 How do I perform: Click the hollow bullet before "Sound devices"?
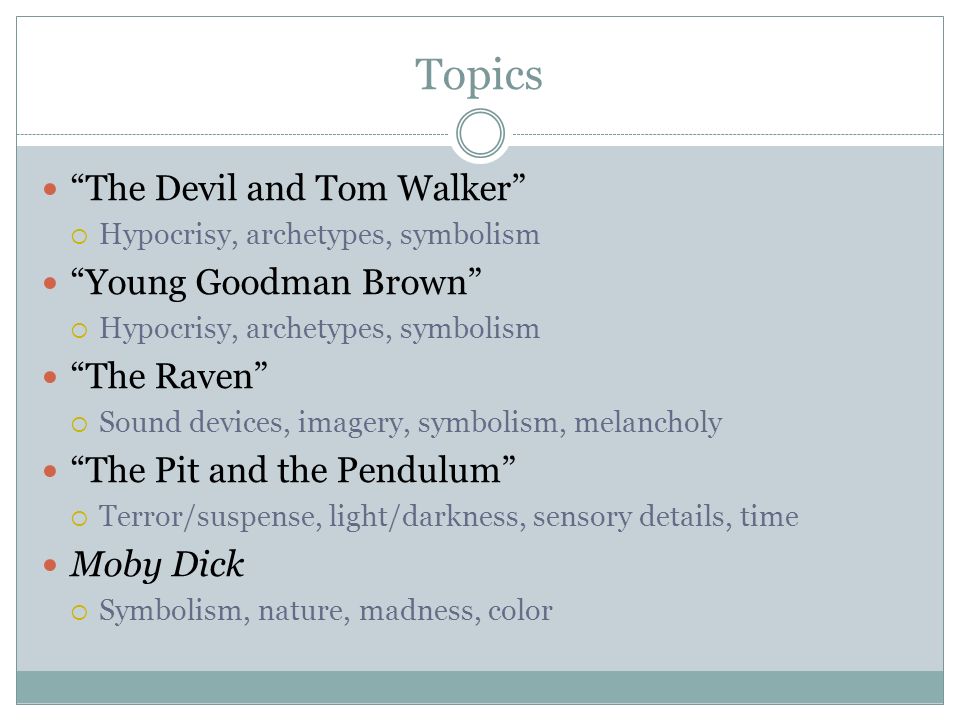click(80, 424)
